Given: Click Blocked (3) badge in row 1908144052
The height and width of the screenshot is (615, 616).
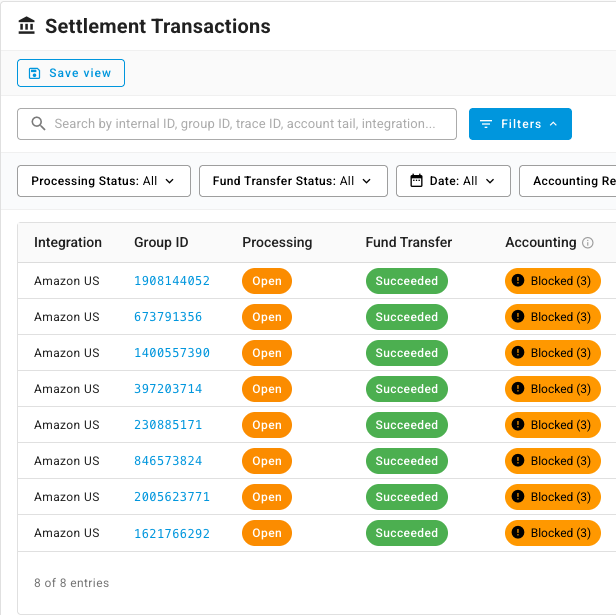Looking at the screenshot, I should (x=553, y=281).
